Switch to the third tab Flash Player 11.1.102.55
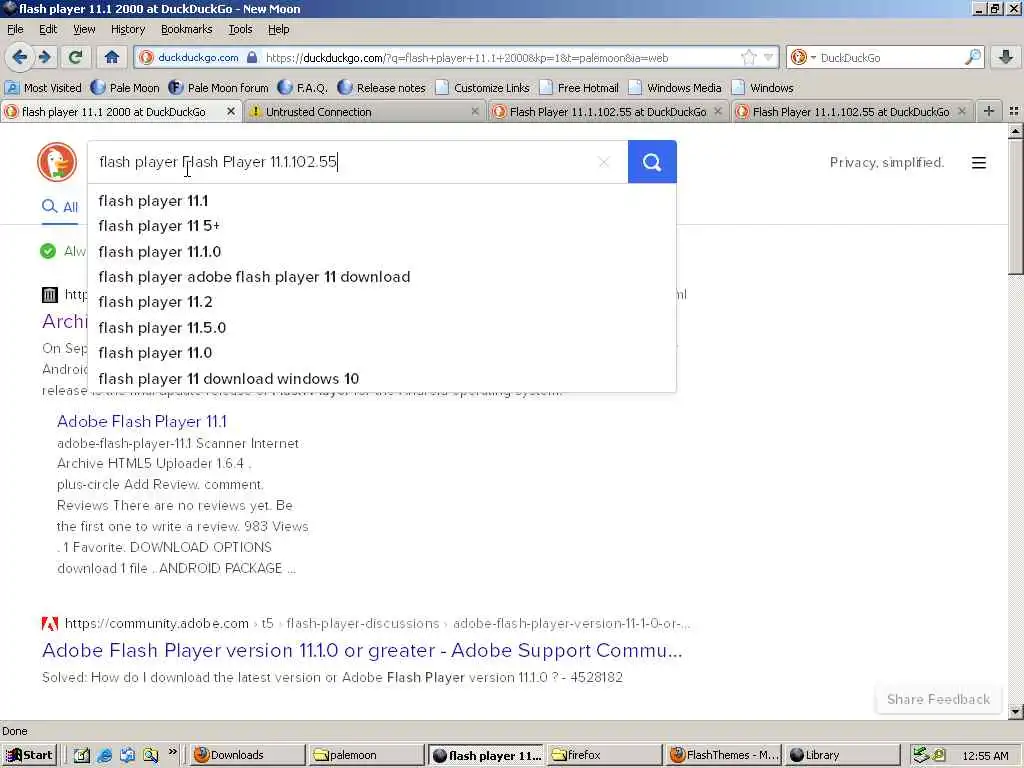The height and width of the screenshot is (768, 1024). [x=607, y=112]
